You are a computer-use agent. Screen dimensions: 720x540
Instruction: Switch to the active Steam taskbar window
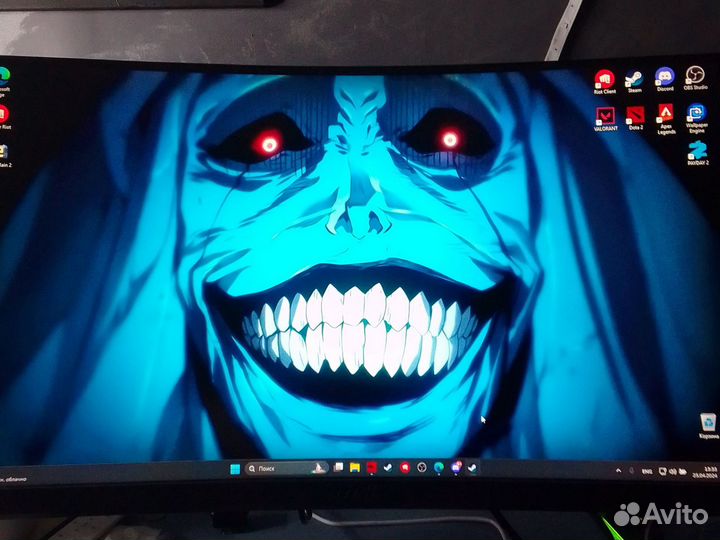point(472,468)
